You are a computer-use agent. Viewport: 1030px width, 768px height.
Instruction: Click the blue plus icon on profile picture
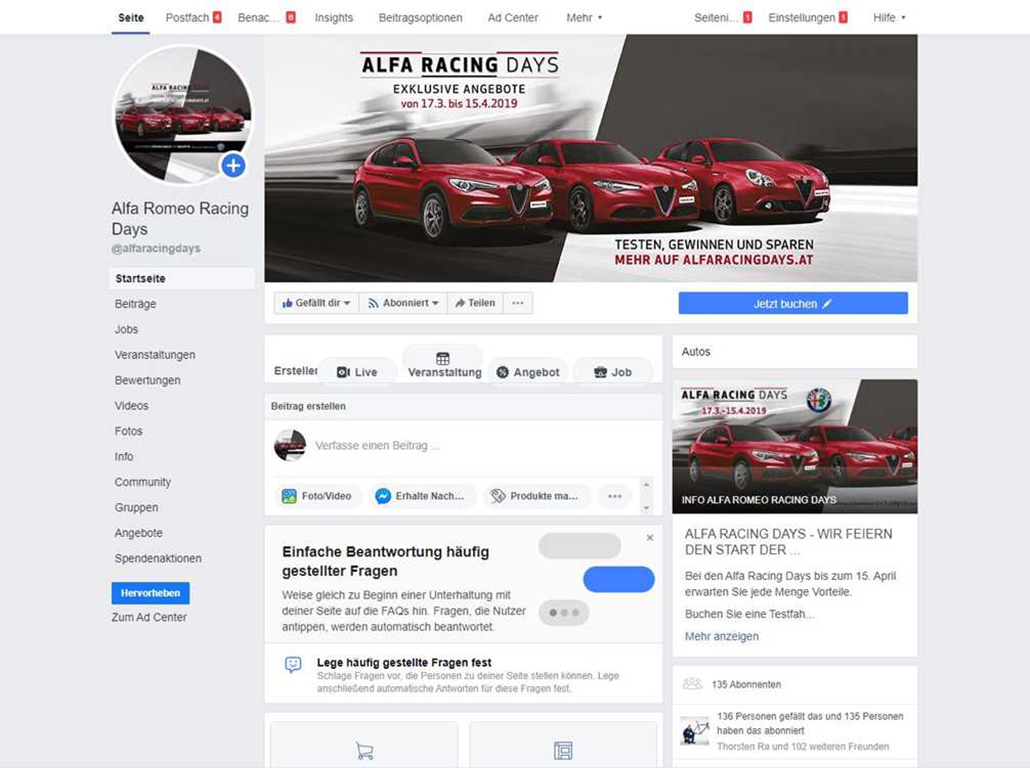233,165
